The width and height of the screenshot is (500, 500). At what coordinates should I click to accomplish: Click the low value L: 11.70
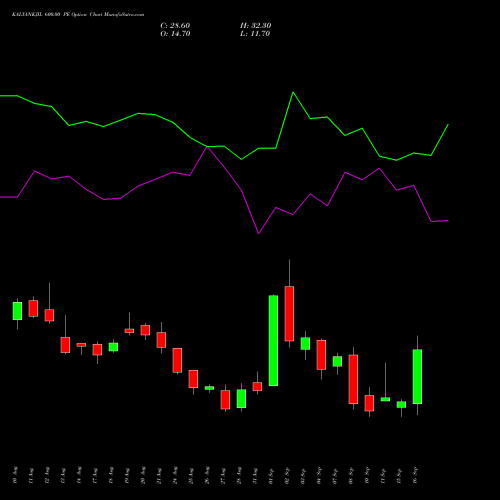255,34
